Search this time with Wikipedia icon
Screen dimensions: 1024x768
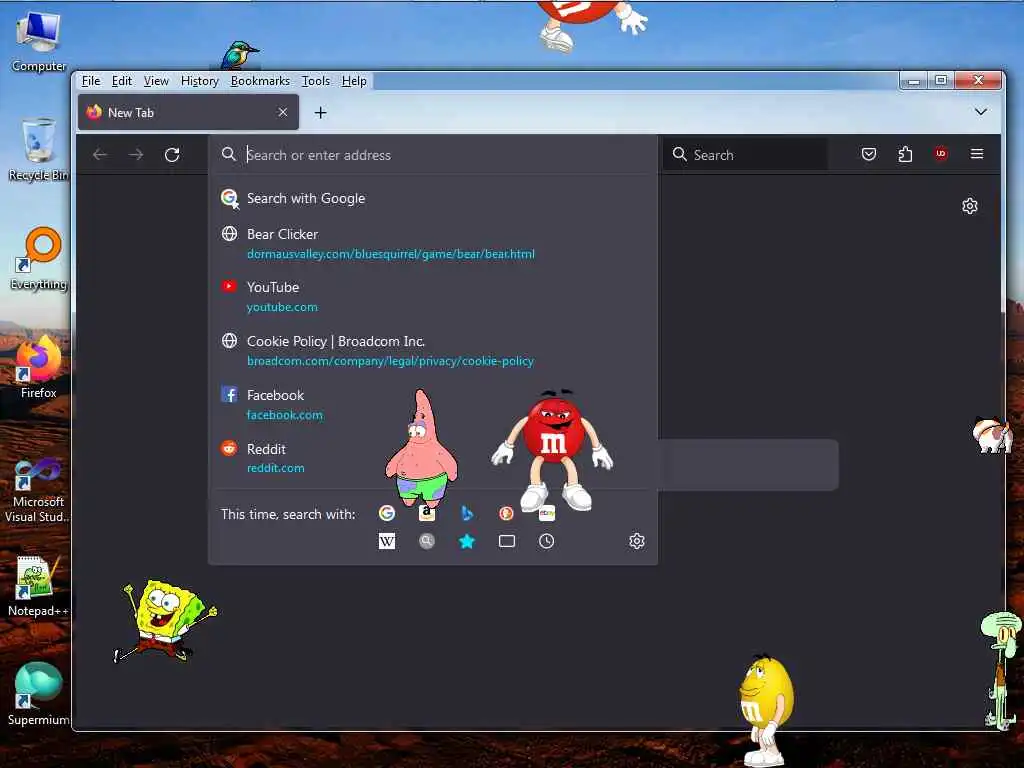tap(387, 541)
